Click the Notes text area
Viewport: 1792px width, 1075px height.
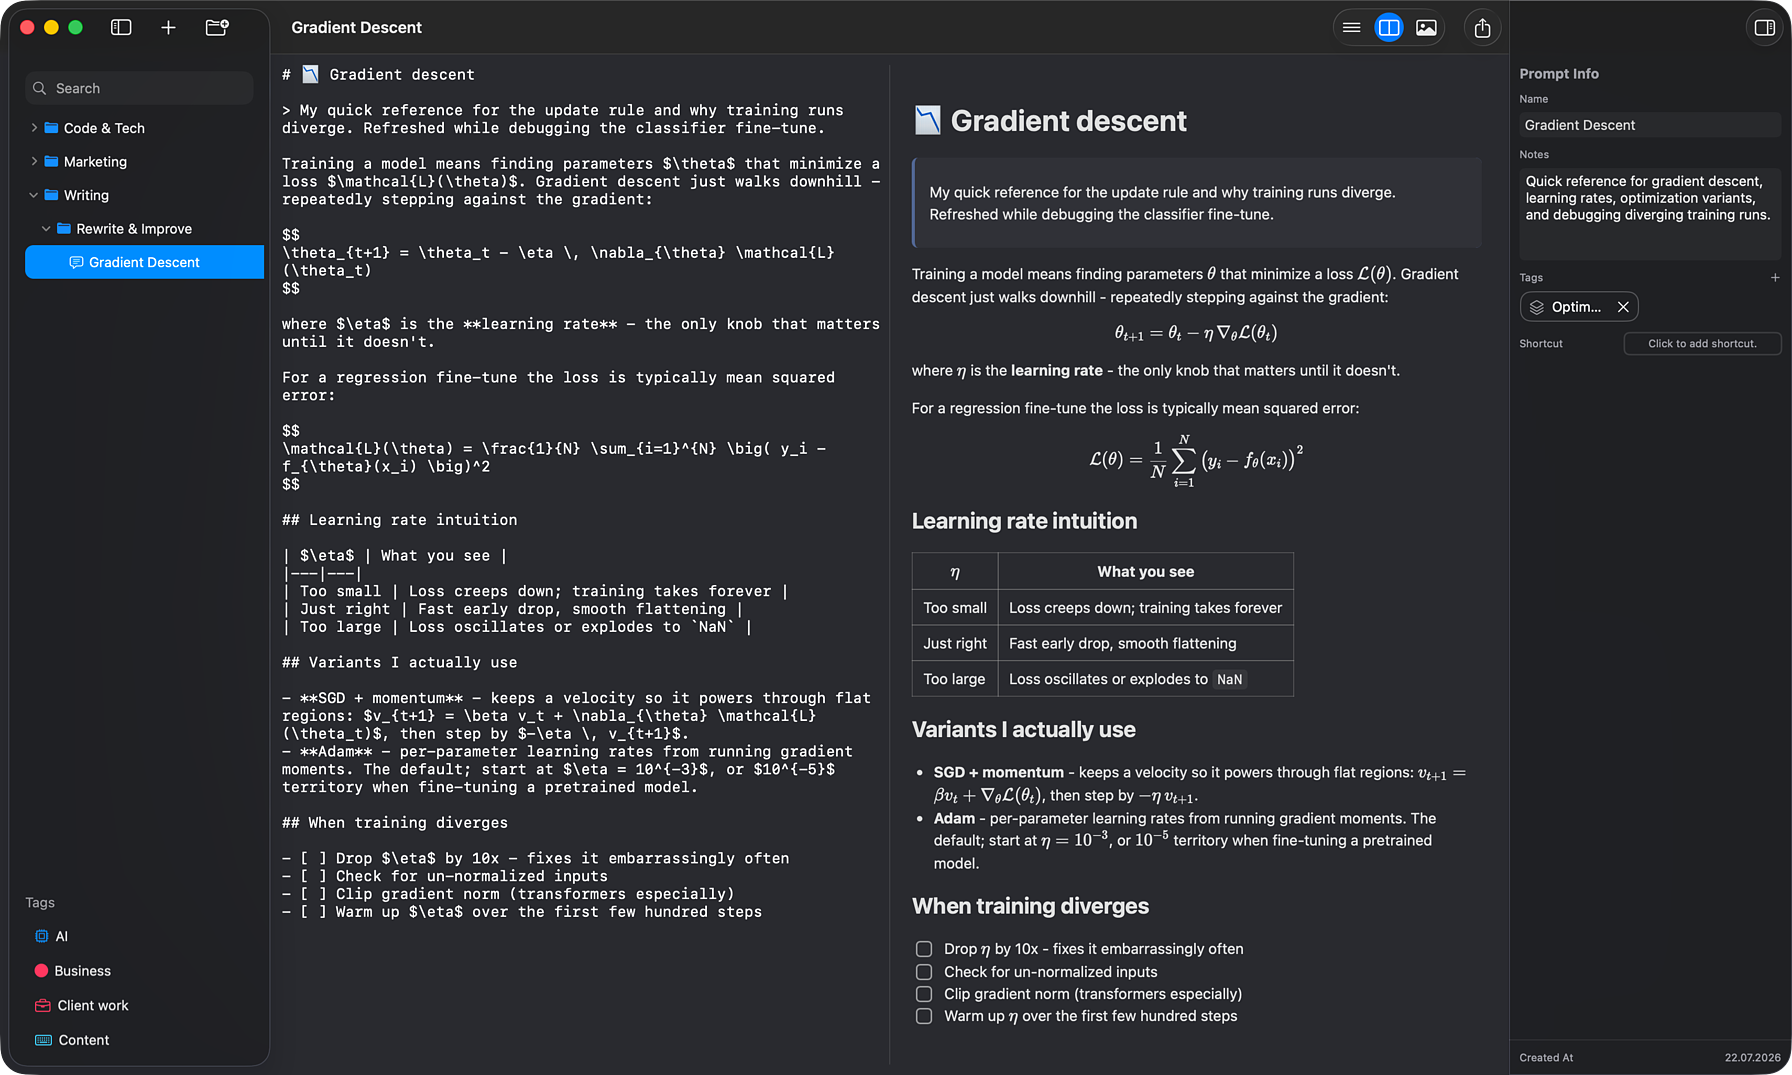coord(1649,214)
